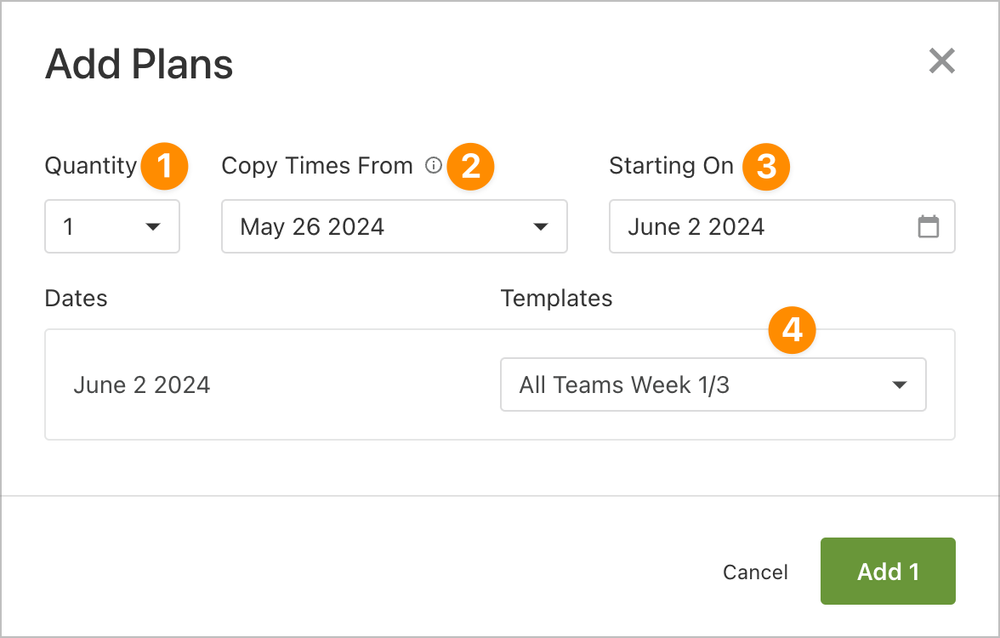
Task: Open the calendar picker icon
Action: tap(928, 227)
